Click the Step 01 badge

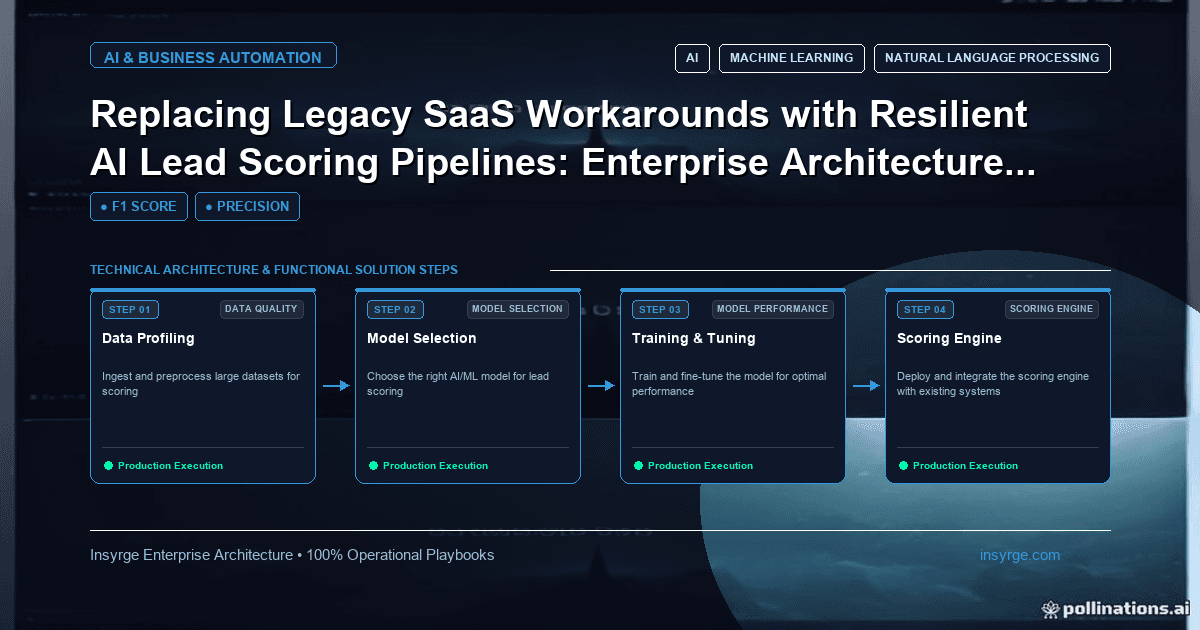(x=130, y=310)
